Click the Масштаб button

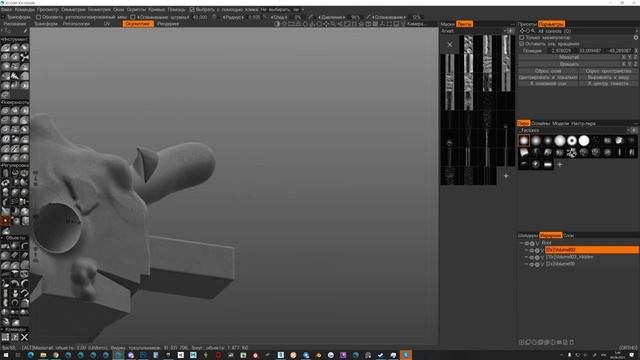click(x=569, y=58)
